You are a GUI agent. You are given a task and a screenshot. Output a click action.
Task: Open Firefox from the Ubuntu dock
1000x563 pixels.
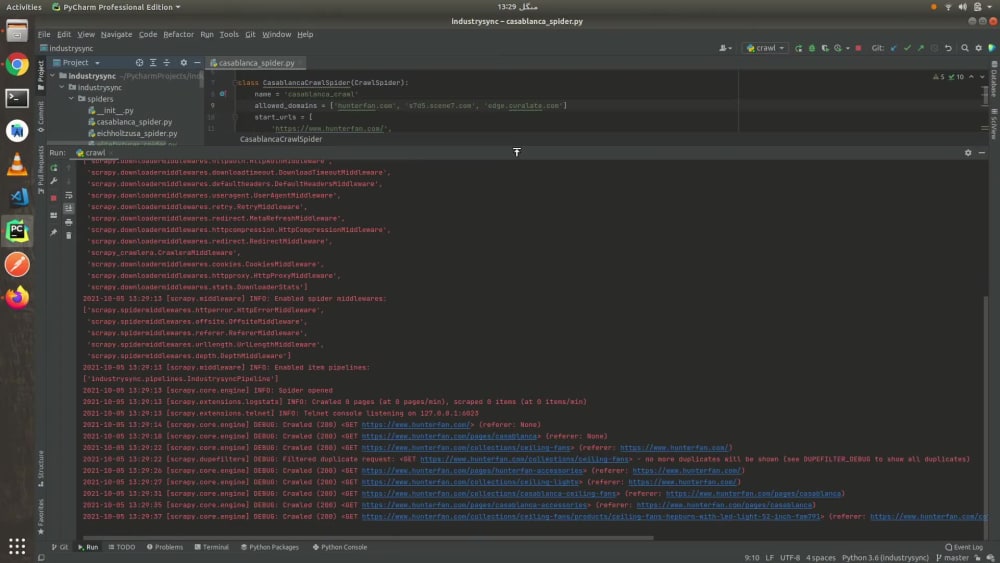(17, 298)
